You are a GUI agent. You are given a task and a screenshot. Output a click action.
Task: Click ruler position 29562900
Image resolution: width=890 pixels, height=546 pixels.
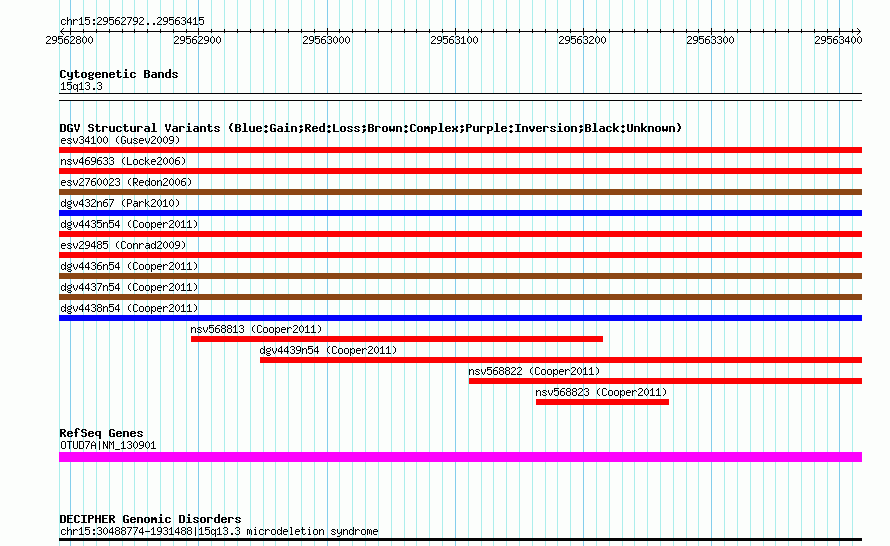tap(198, 40)
